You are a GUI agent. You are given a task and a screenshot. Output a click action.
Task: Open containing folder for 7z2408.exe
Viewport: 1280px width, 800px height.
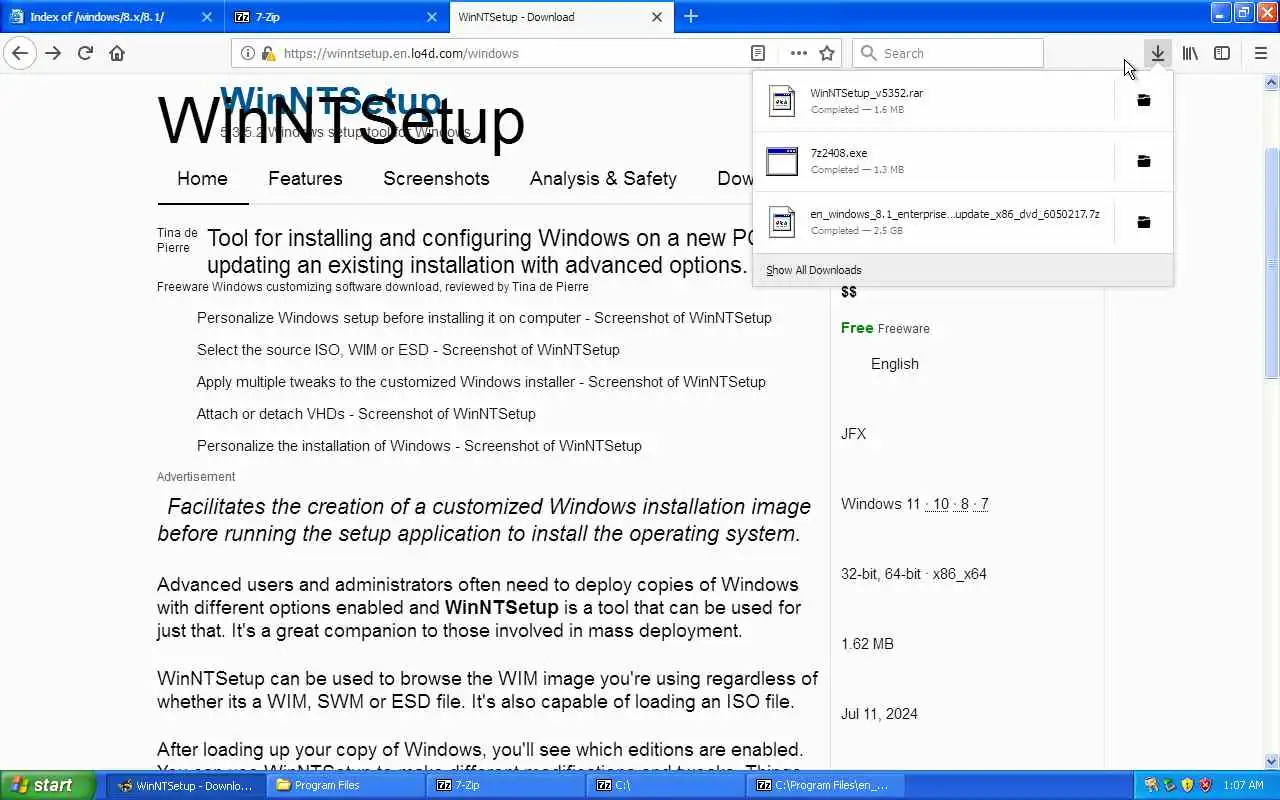1144,161
